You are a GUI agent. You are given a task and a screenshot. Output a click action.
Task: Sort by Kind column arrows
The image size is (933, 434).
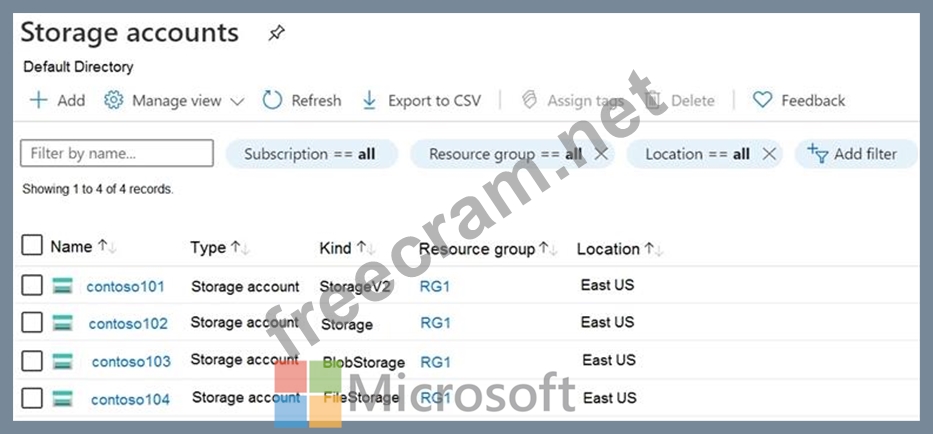(365, 248)
